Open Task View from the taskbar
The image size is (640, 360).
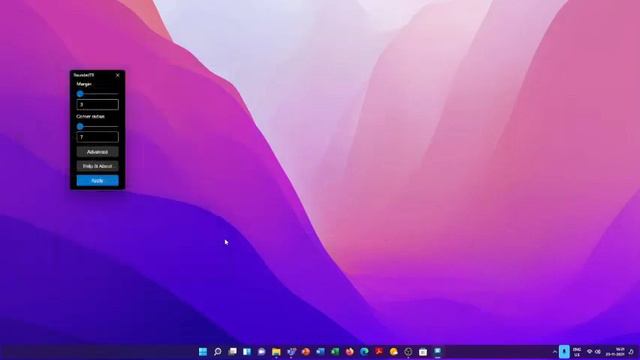click(232, 351)
